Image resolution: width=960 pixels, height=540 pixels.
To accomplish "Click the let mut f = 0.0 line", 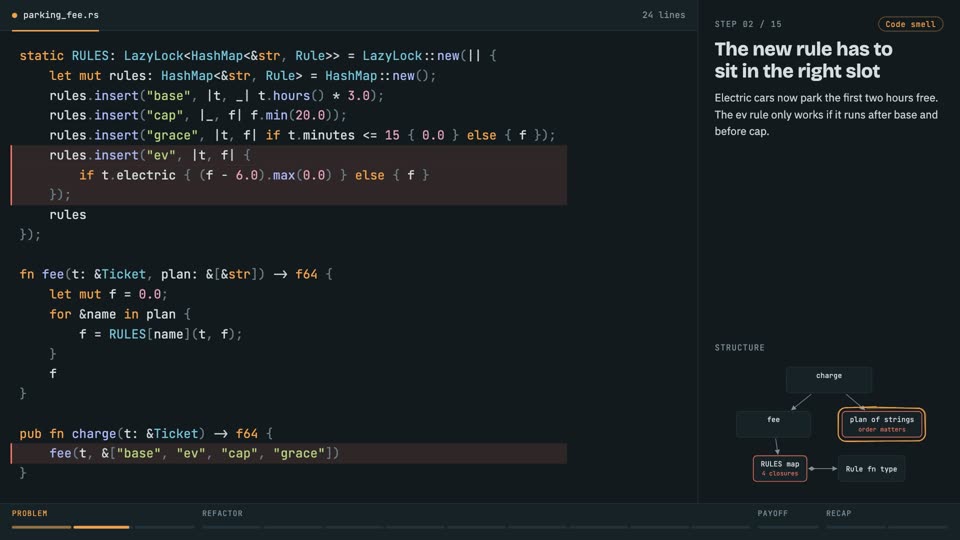I will pos(108,294).
